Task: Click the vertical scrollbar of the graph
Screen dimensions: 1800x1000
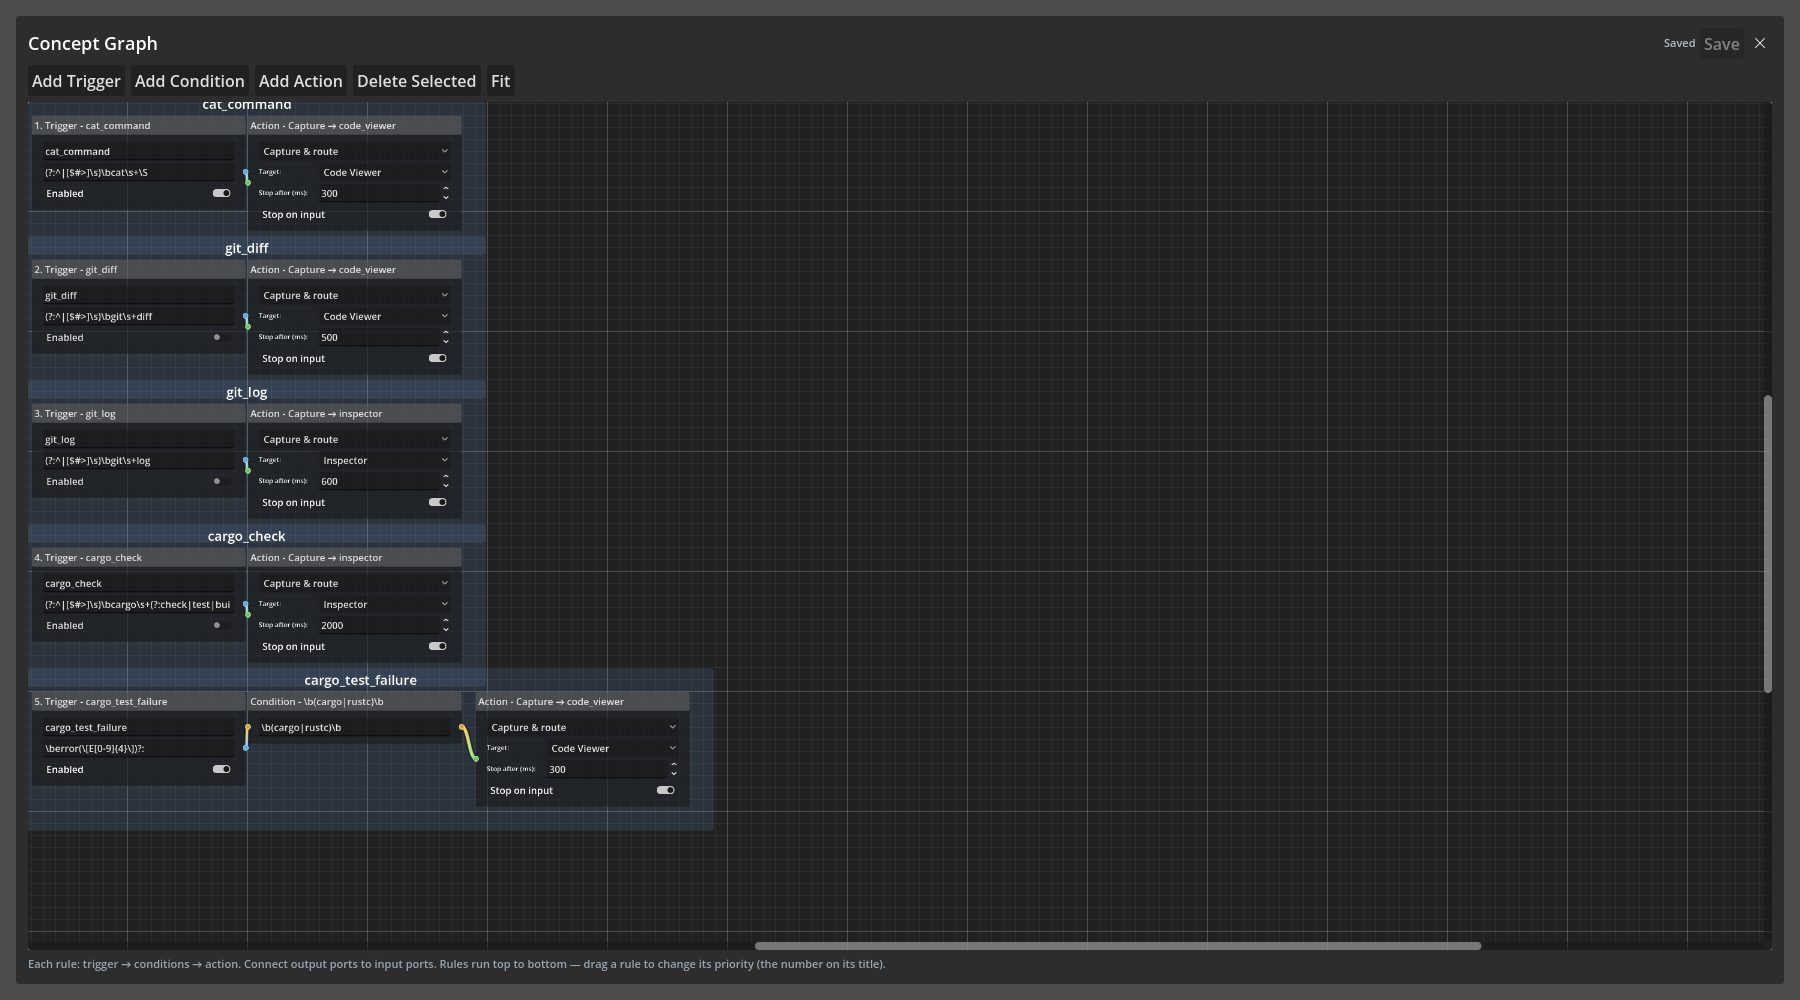Action: pyautogui.click(x=1767, y=544)
